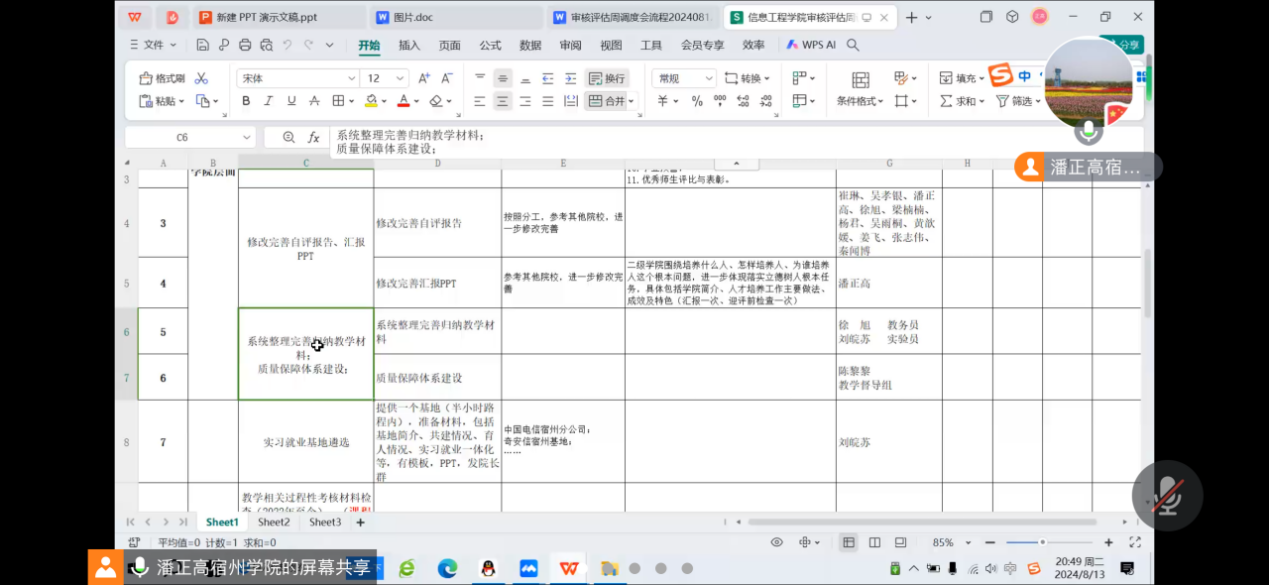Click the increase font size icon

pyautogui.click(x=423, y=79)
